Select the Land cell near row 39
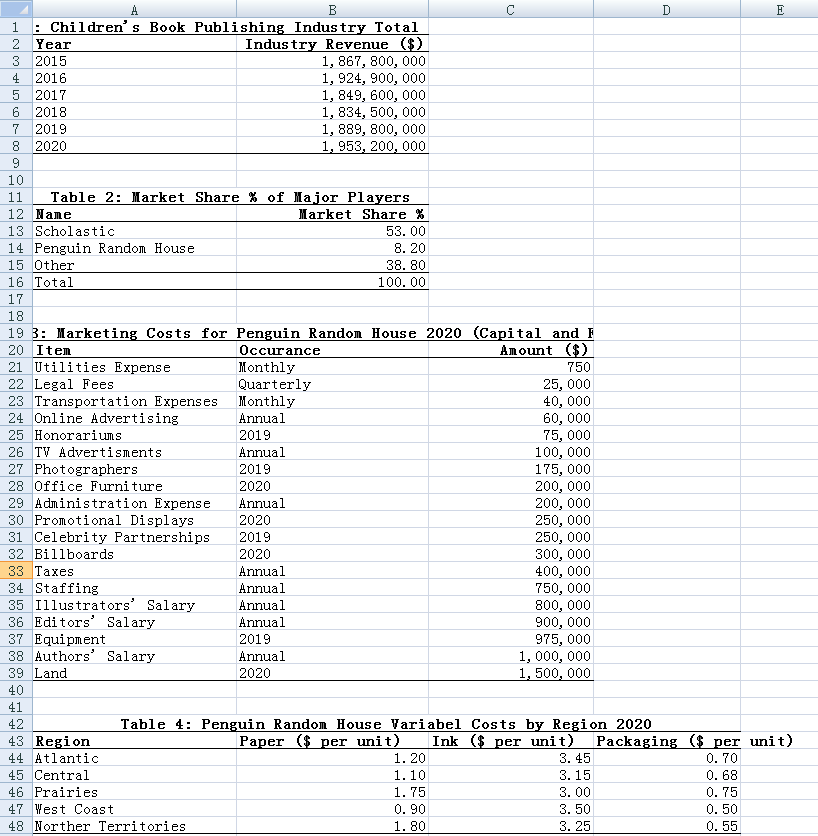 point(133,673)
